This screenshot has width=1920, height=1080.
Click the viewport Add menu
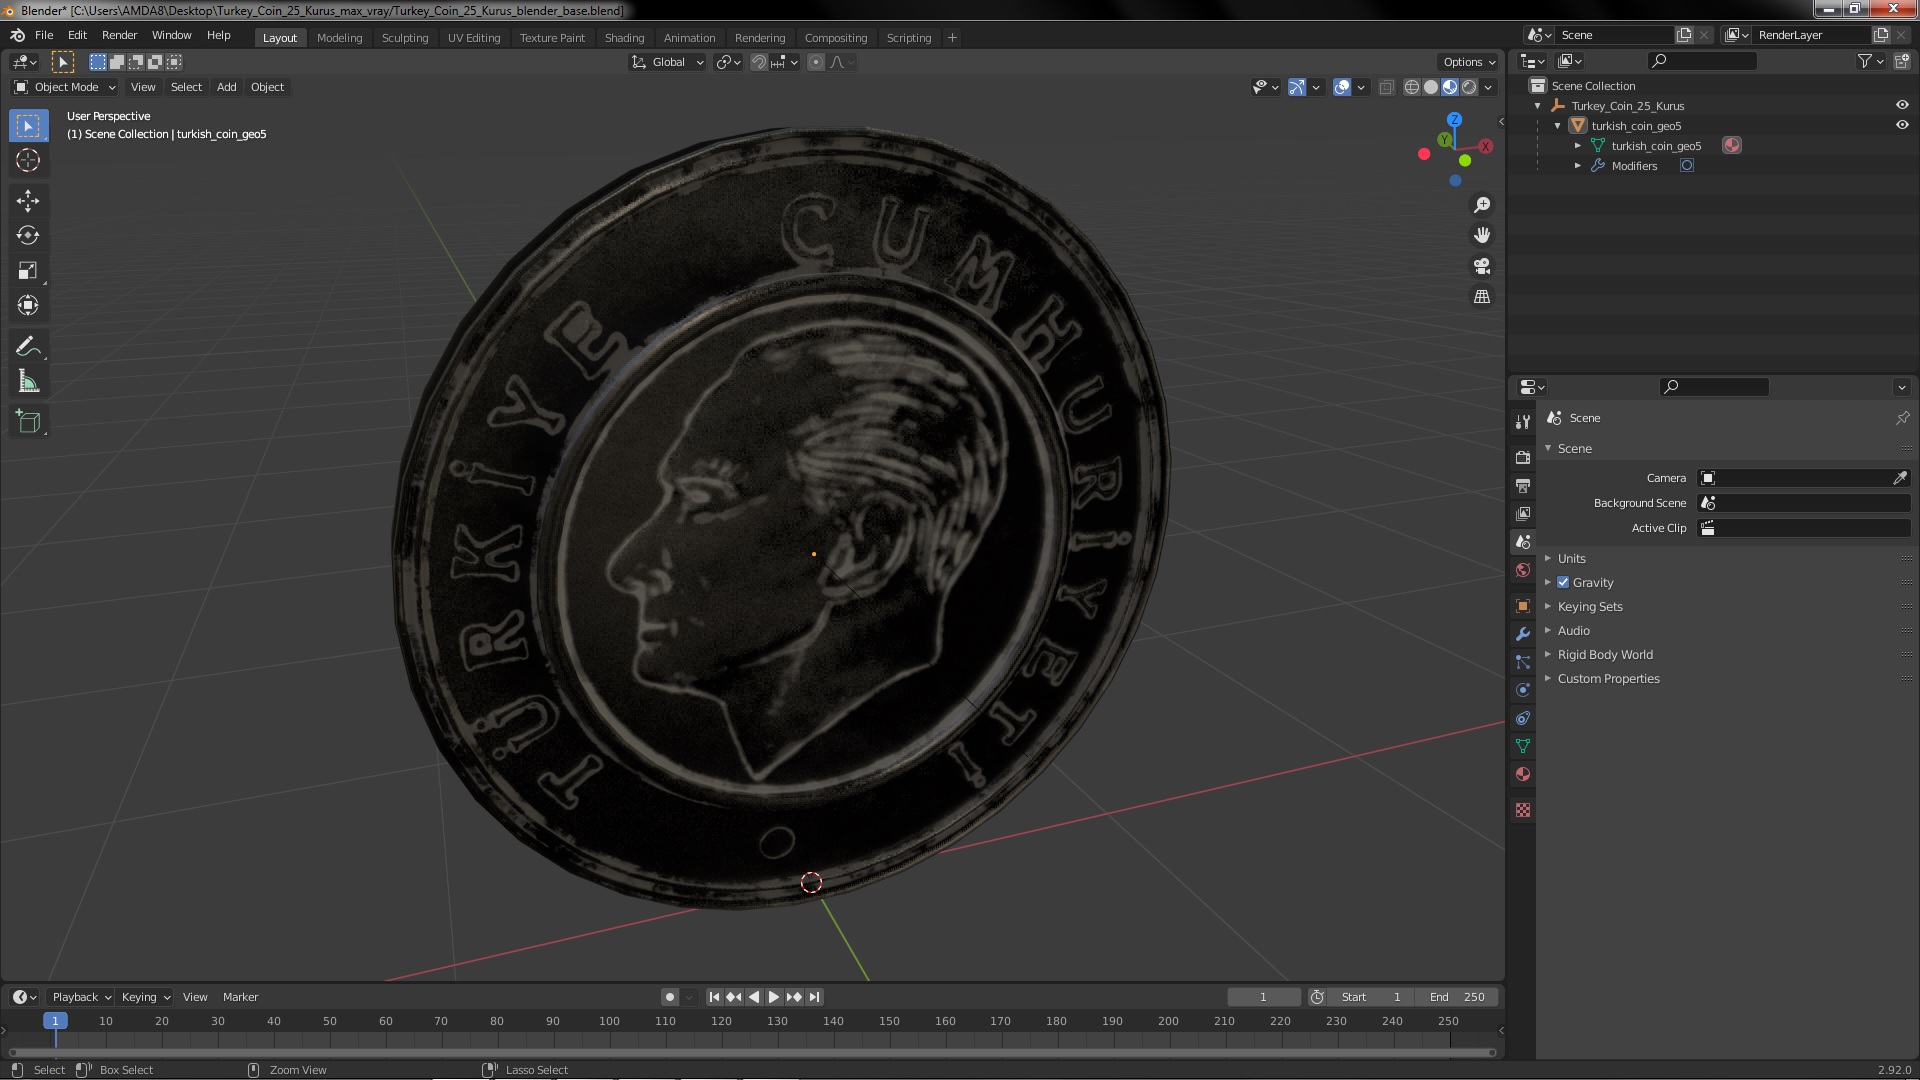pyautogui.click(x=227, y=87)
